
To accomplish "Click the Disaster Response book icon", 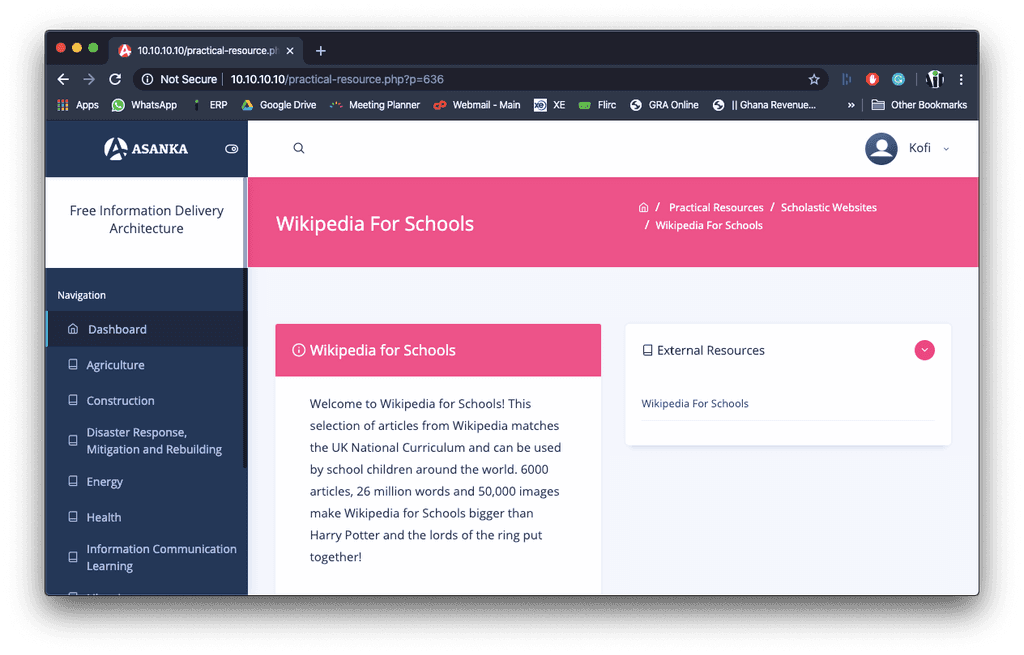I will pyautogui.click(x=73, y=440).
